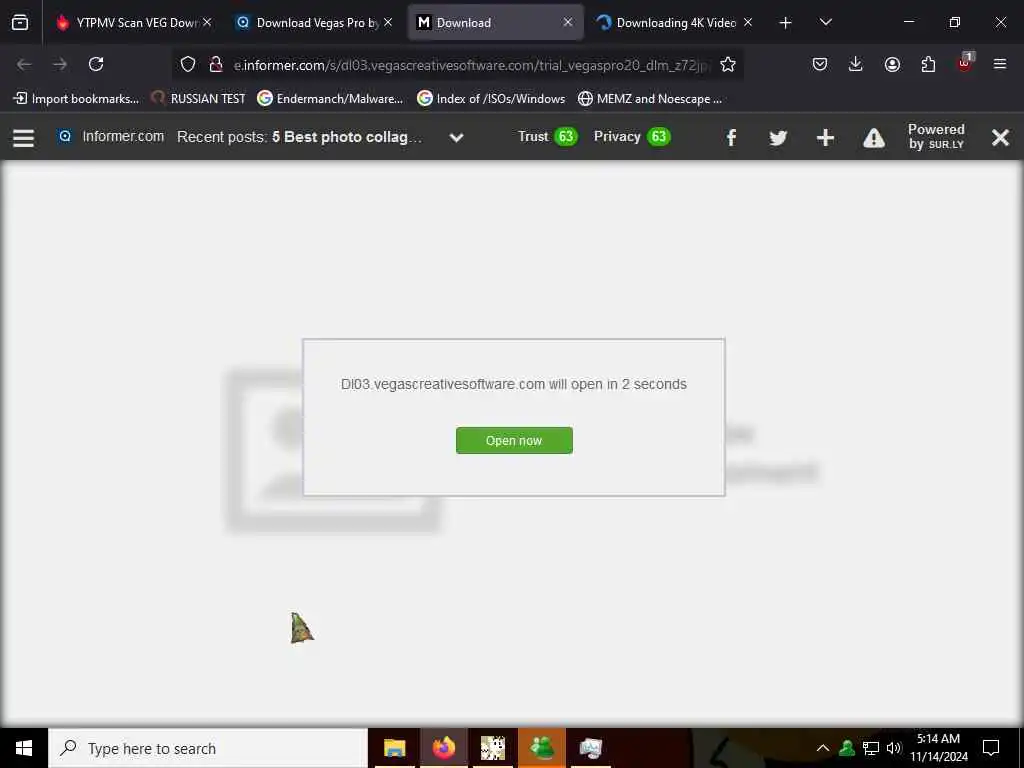Switch to Downloading 4K Video tab
The image size is (1024, 768).
click(673, 22)
